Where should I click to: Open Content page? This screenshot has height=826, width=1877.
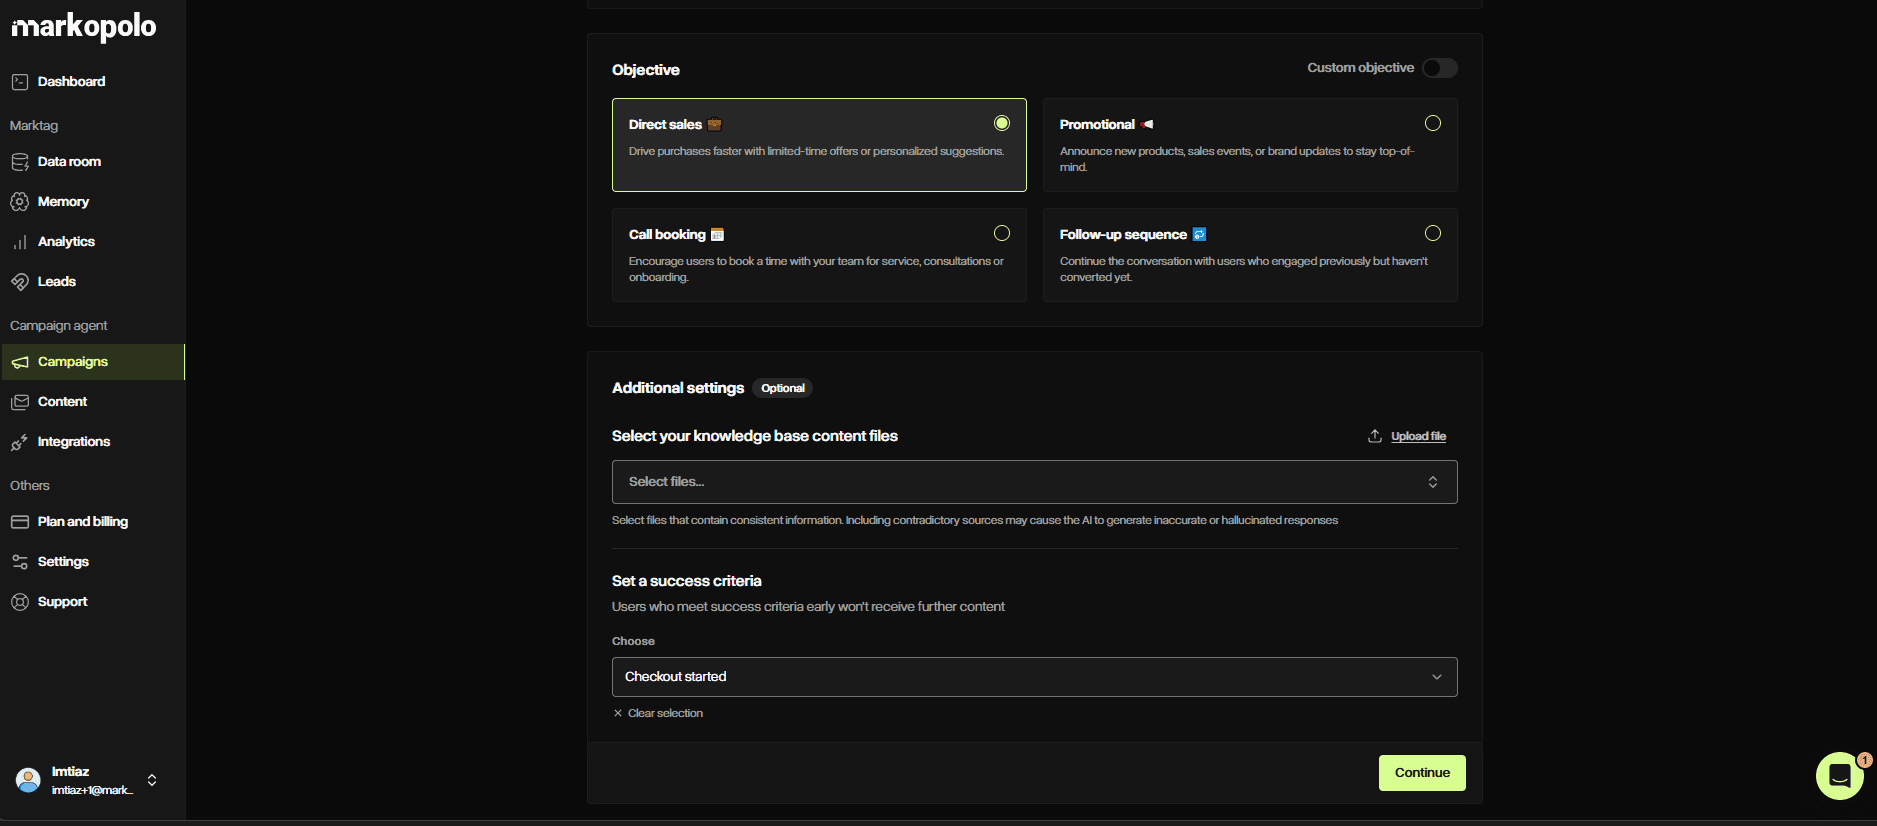coord(62,402)
